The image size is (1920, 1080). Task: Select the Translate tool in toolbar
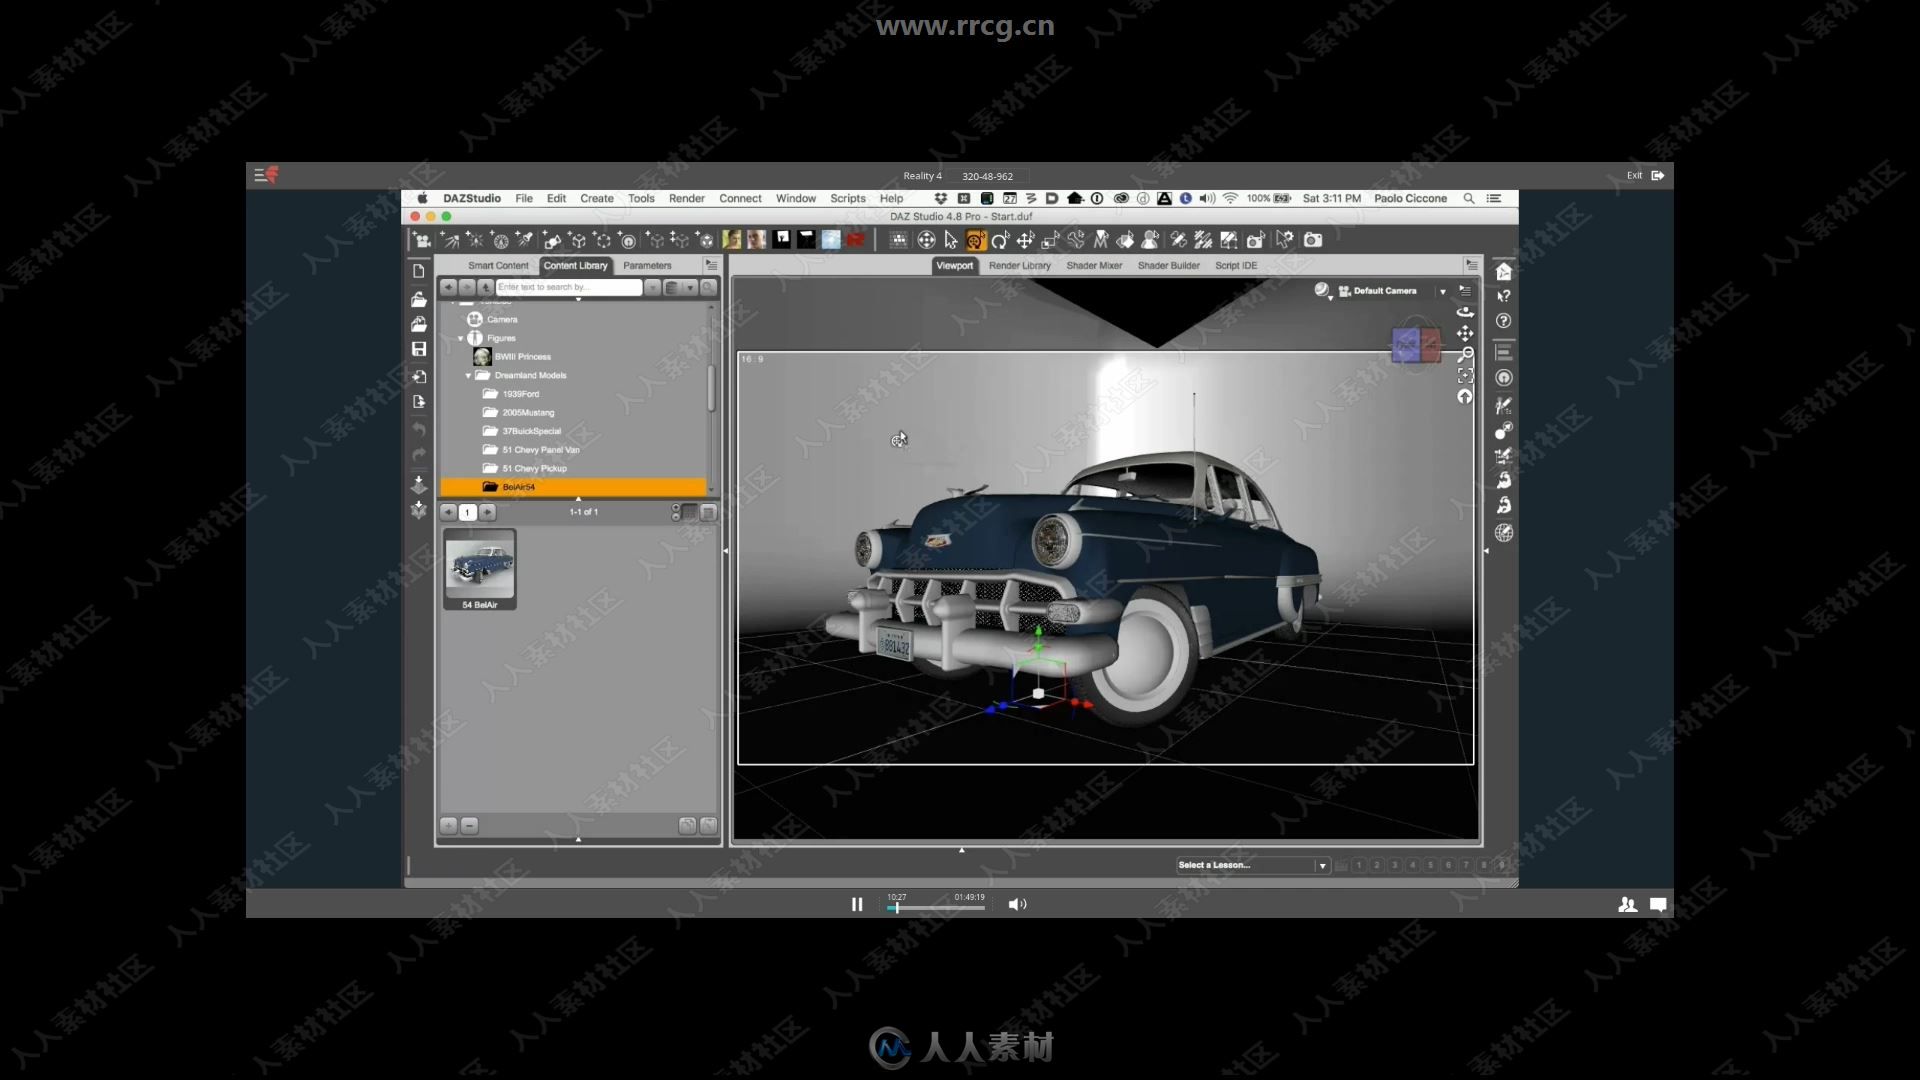(1025, 240)
